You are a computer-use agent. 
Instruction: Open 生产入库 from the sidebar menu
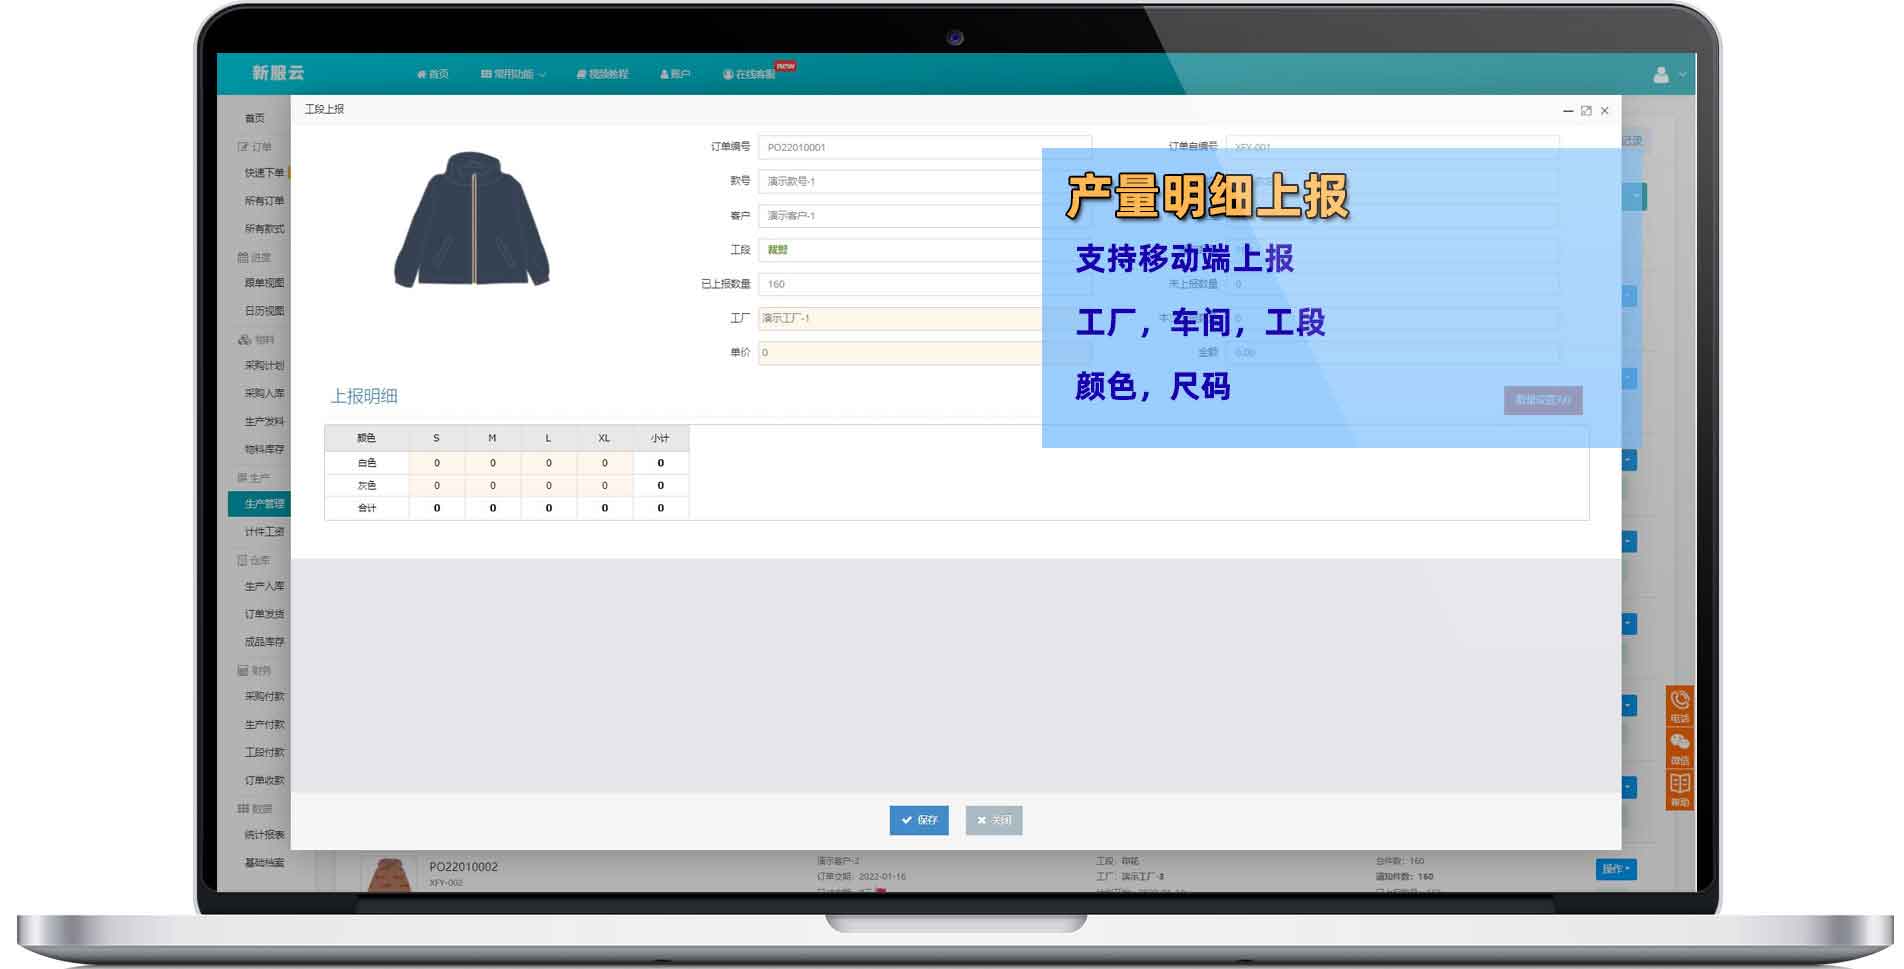[x=264, y=586]
